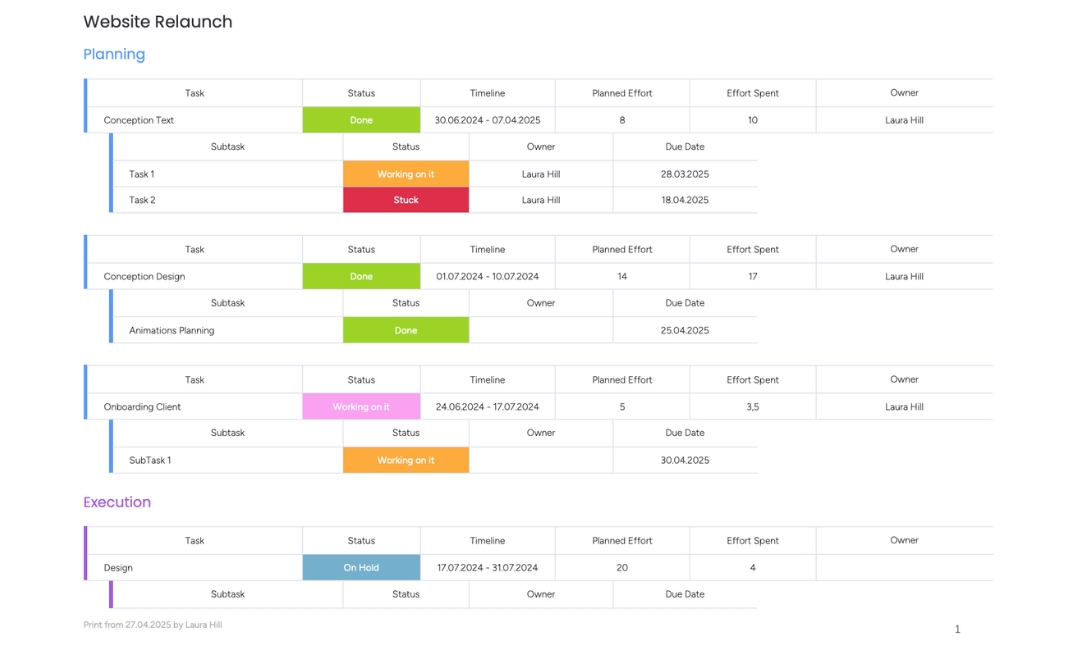The width and height of the screenshot is (1068, 647).
Task: Click Planned Effort value 20 for Design
Action: click(x=622, y=567)
